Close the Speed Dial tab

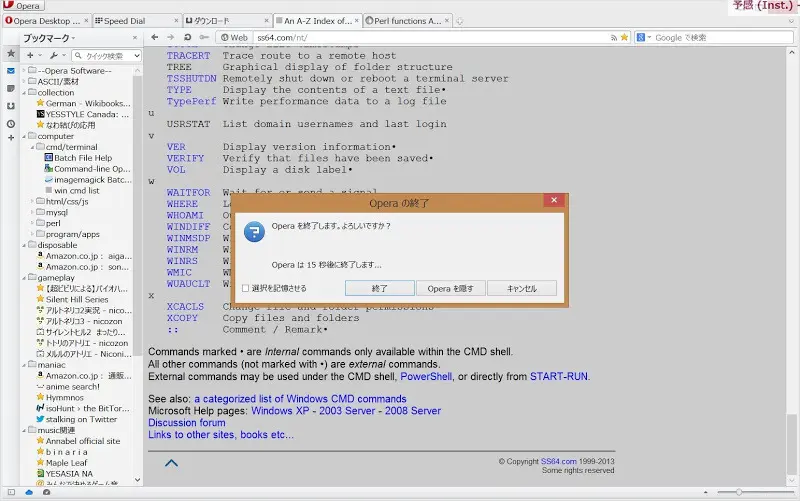176,21
